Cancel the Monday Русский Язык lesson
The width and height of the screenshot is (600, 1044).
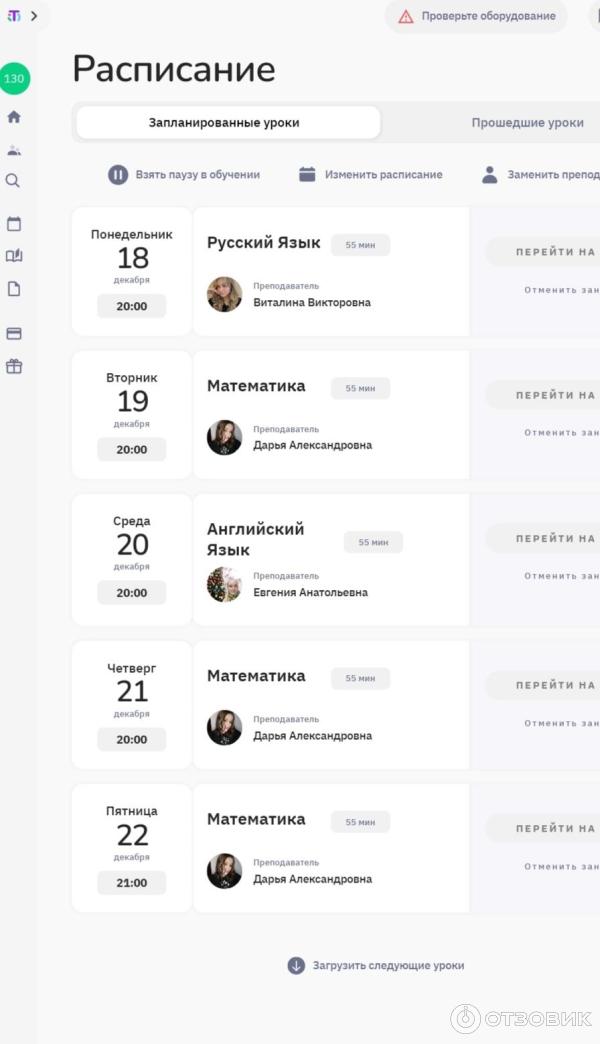561,290
